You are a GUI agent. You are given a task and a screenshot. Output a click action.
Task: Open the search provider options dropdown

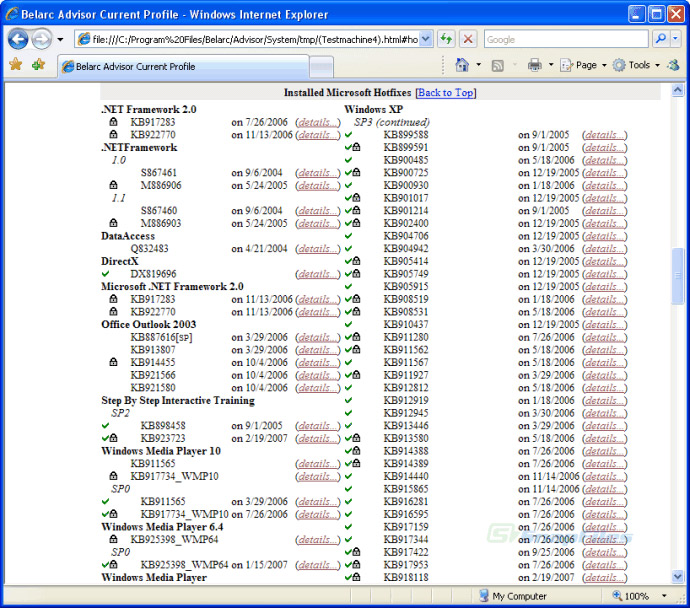pos(675,39)
